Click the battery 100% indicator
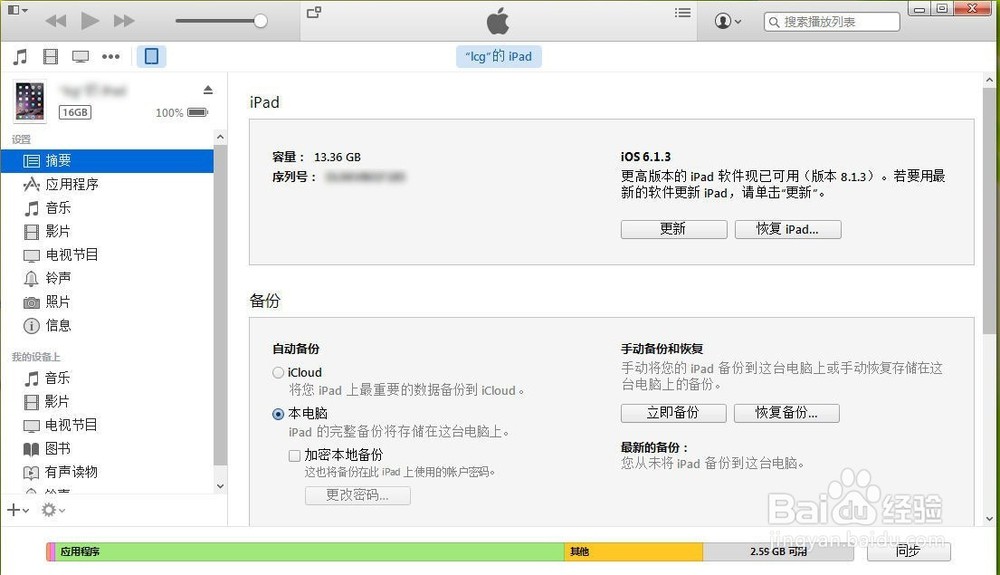This screenshot has width=1000, height=575. coord(182,113)
